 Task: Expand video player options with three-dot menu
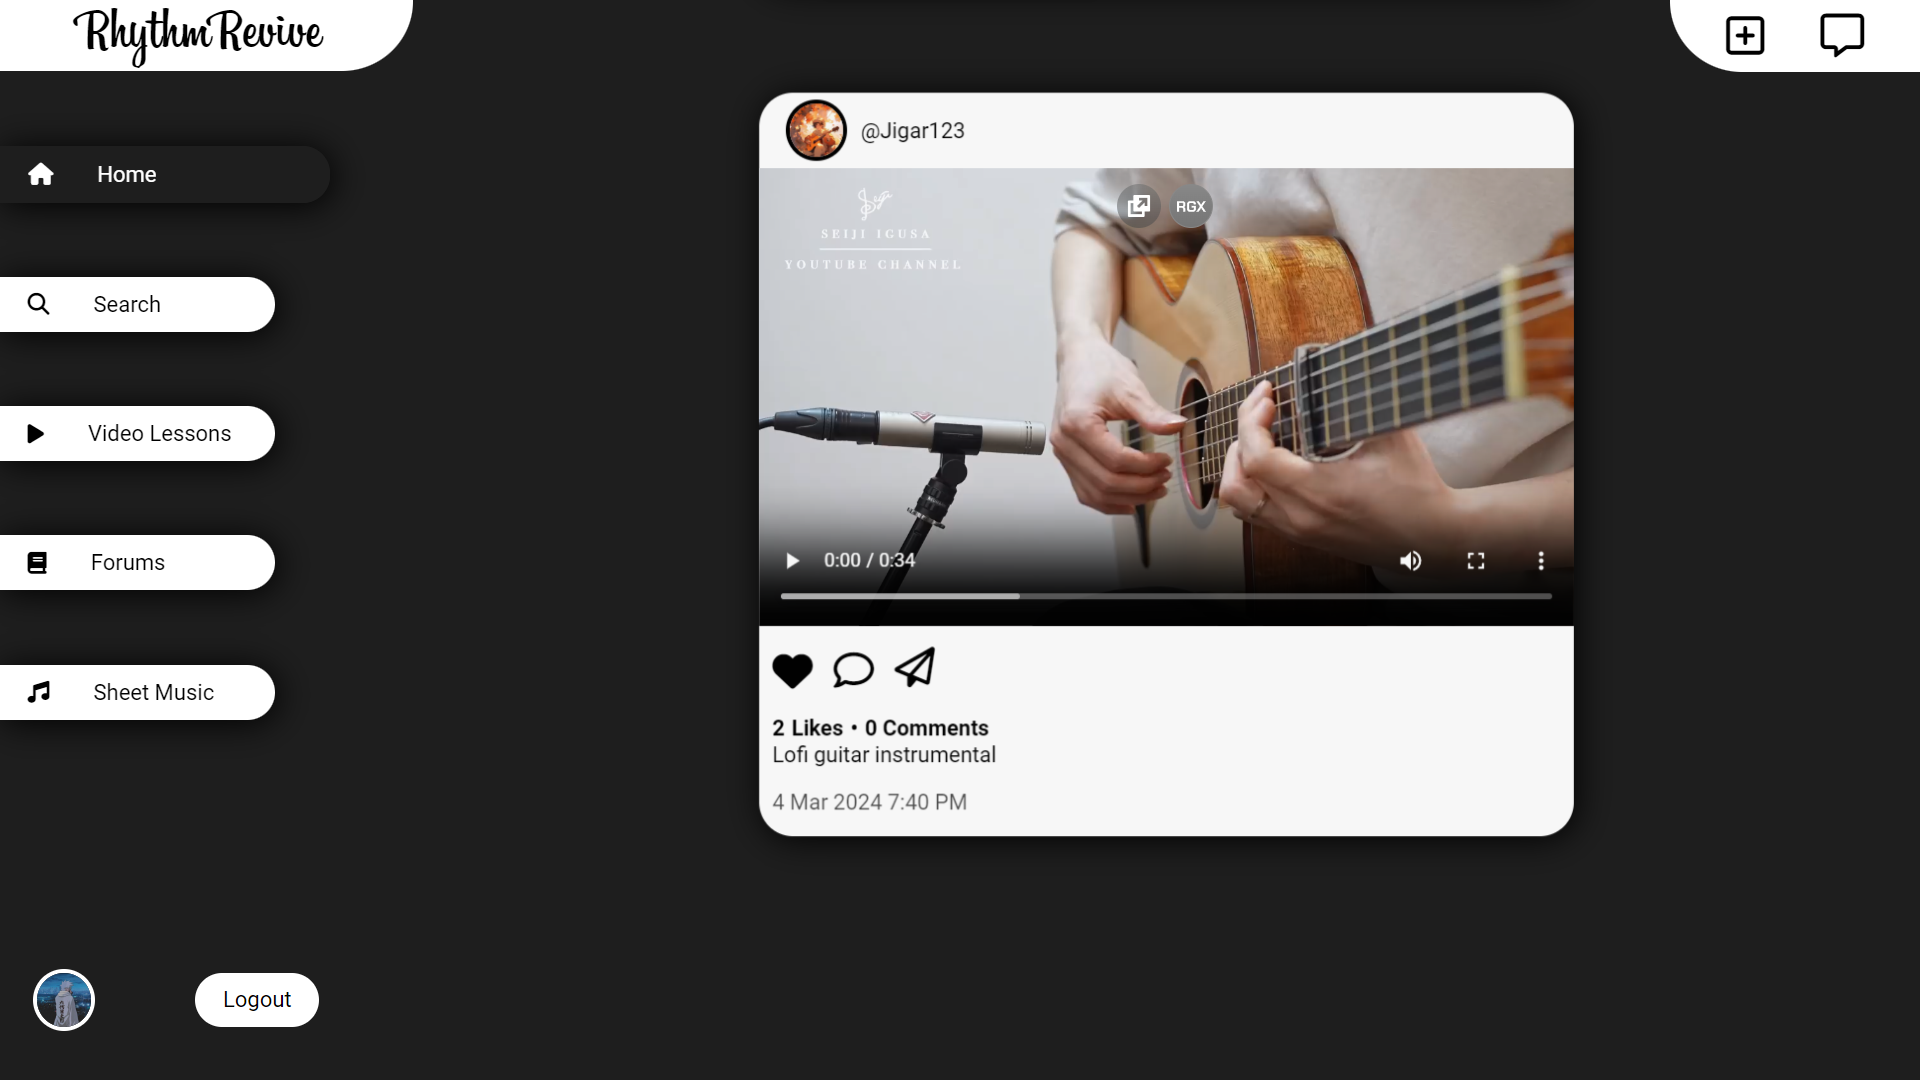1540,560
